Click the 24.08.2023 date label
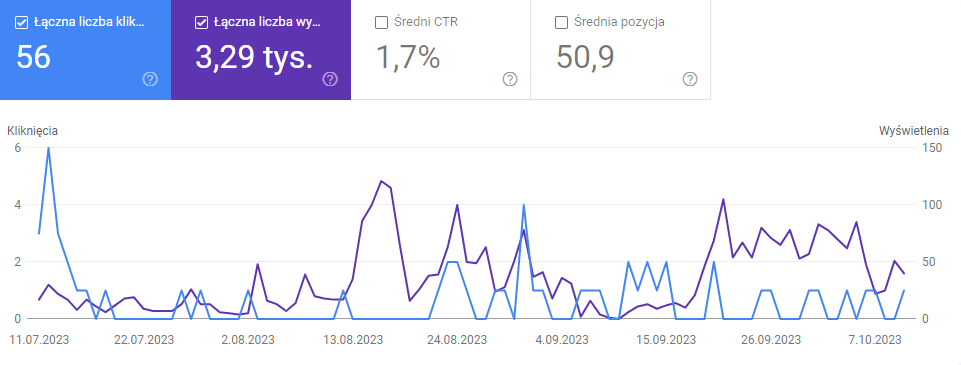961x365 pixels. click(457, 340)
